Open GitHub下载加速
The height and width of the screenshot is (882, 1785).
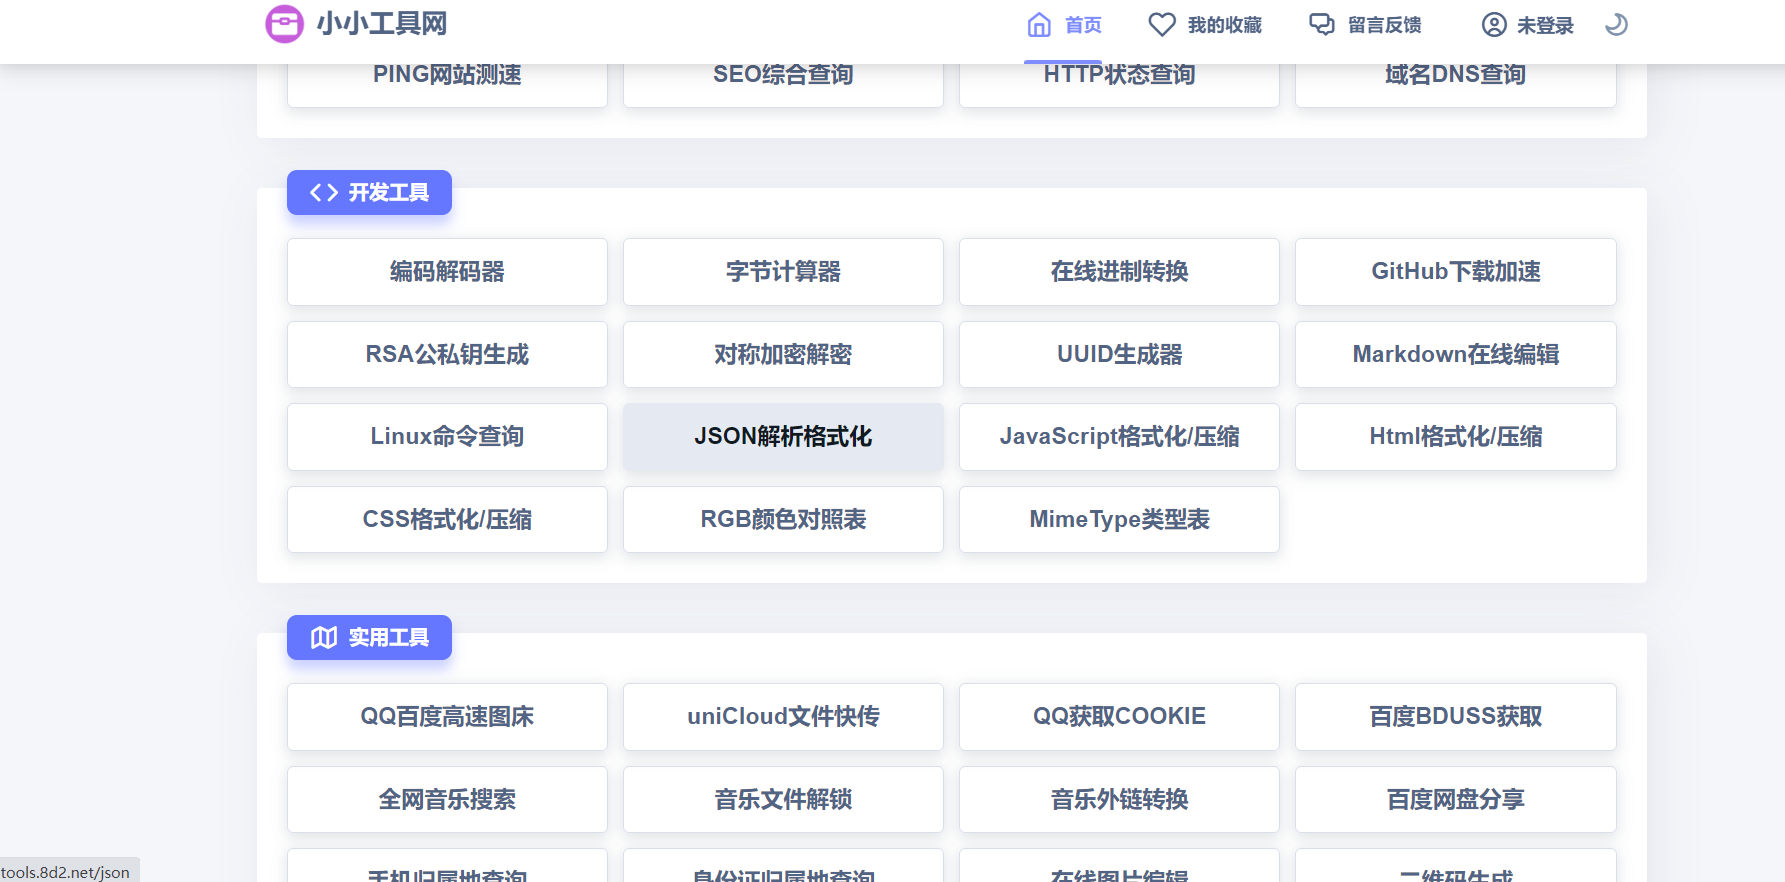point(1456,272)
